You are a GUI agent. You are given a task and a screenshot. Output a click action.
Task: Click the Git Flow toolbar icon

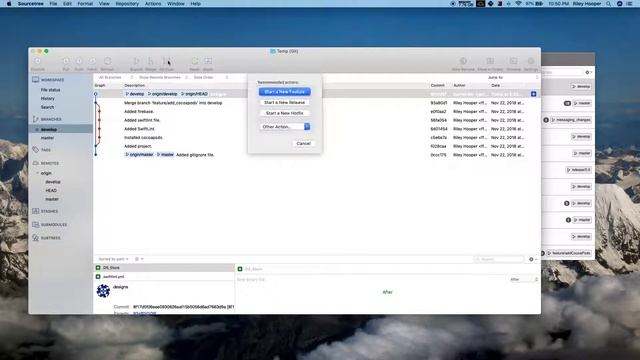tap(167, 61)
